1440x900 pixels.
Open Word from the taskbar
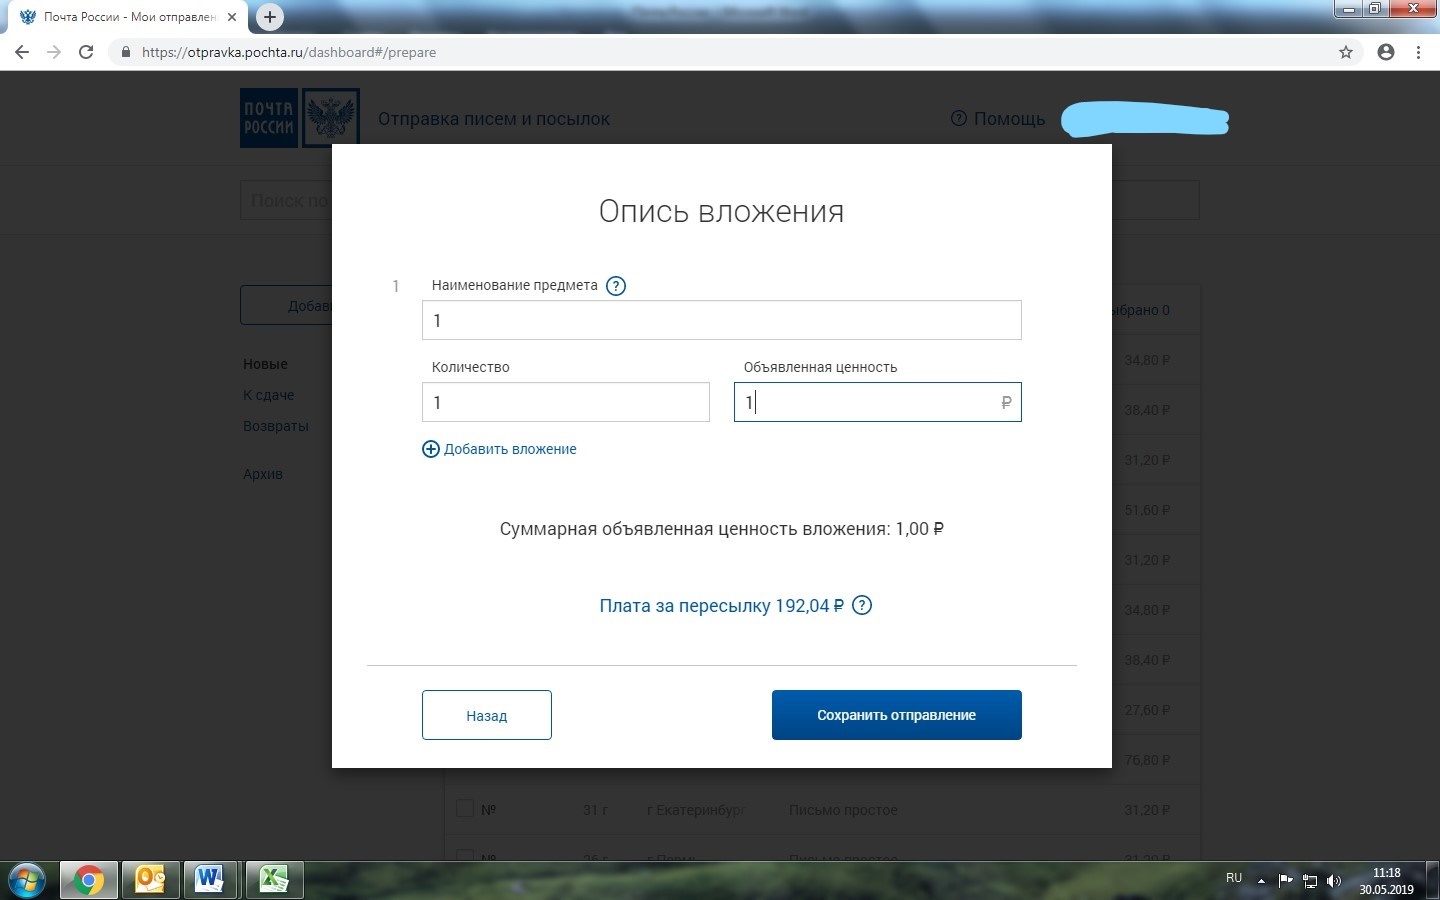210,880
